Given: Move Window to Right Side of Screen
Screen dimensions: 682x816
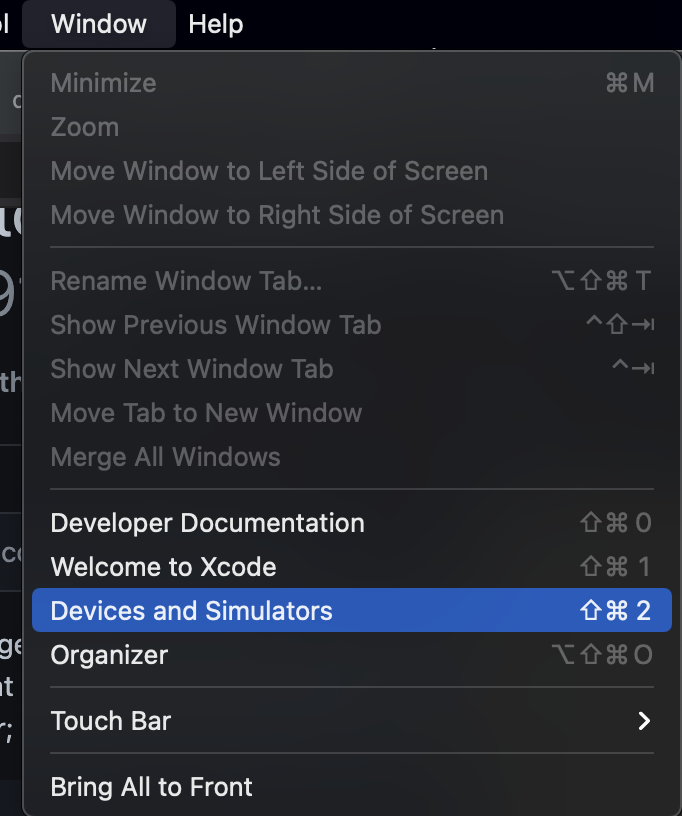Looking at the screenshot, I should [276, 215].
